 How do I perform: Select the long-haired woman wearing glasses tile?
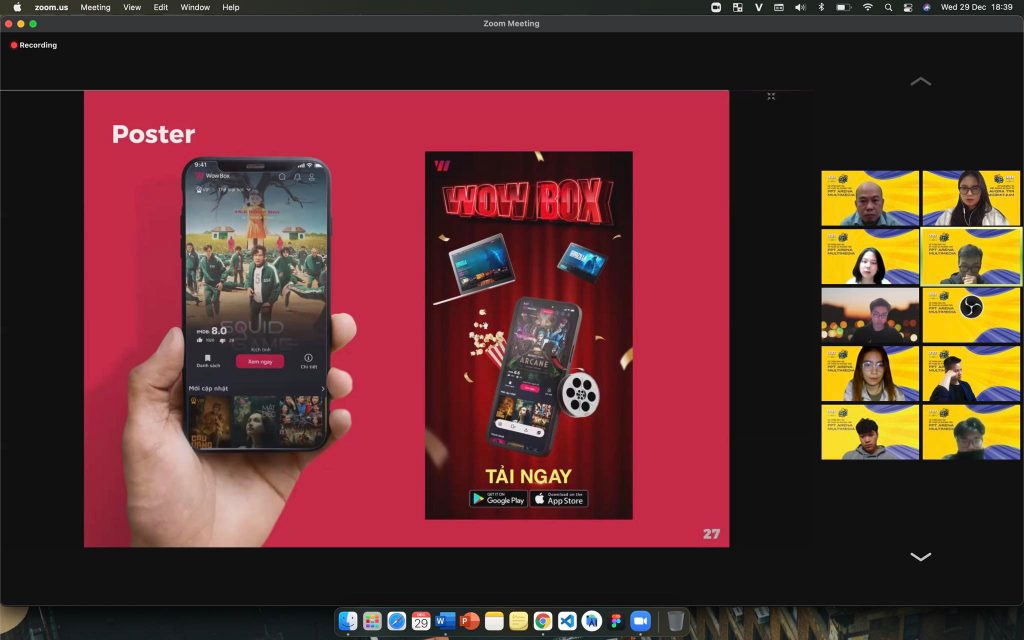870,374
